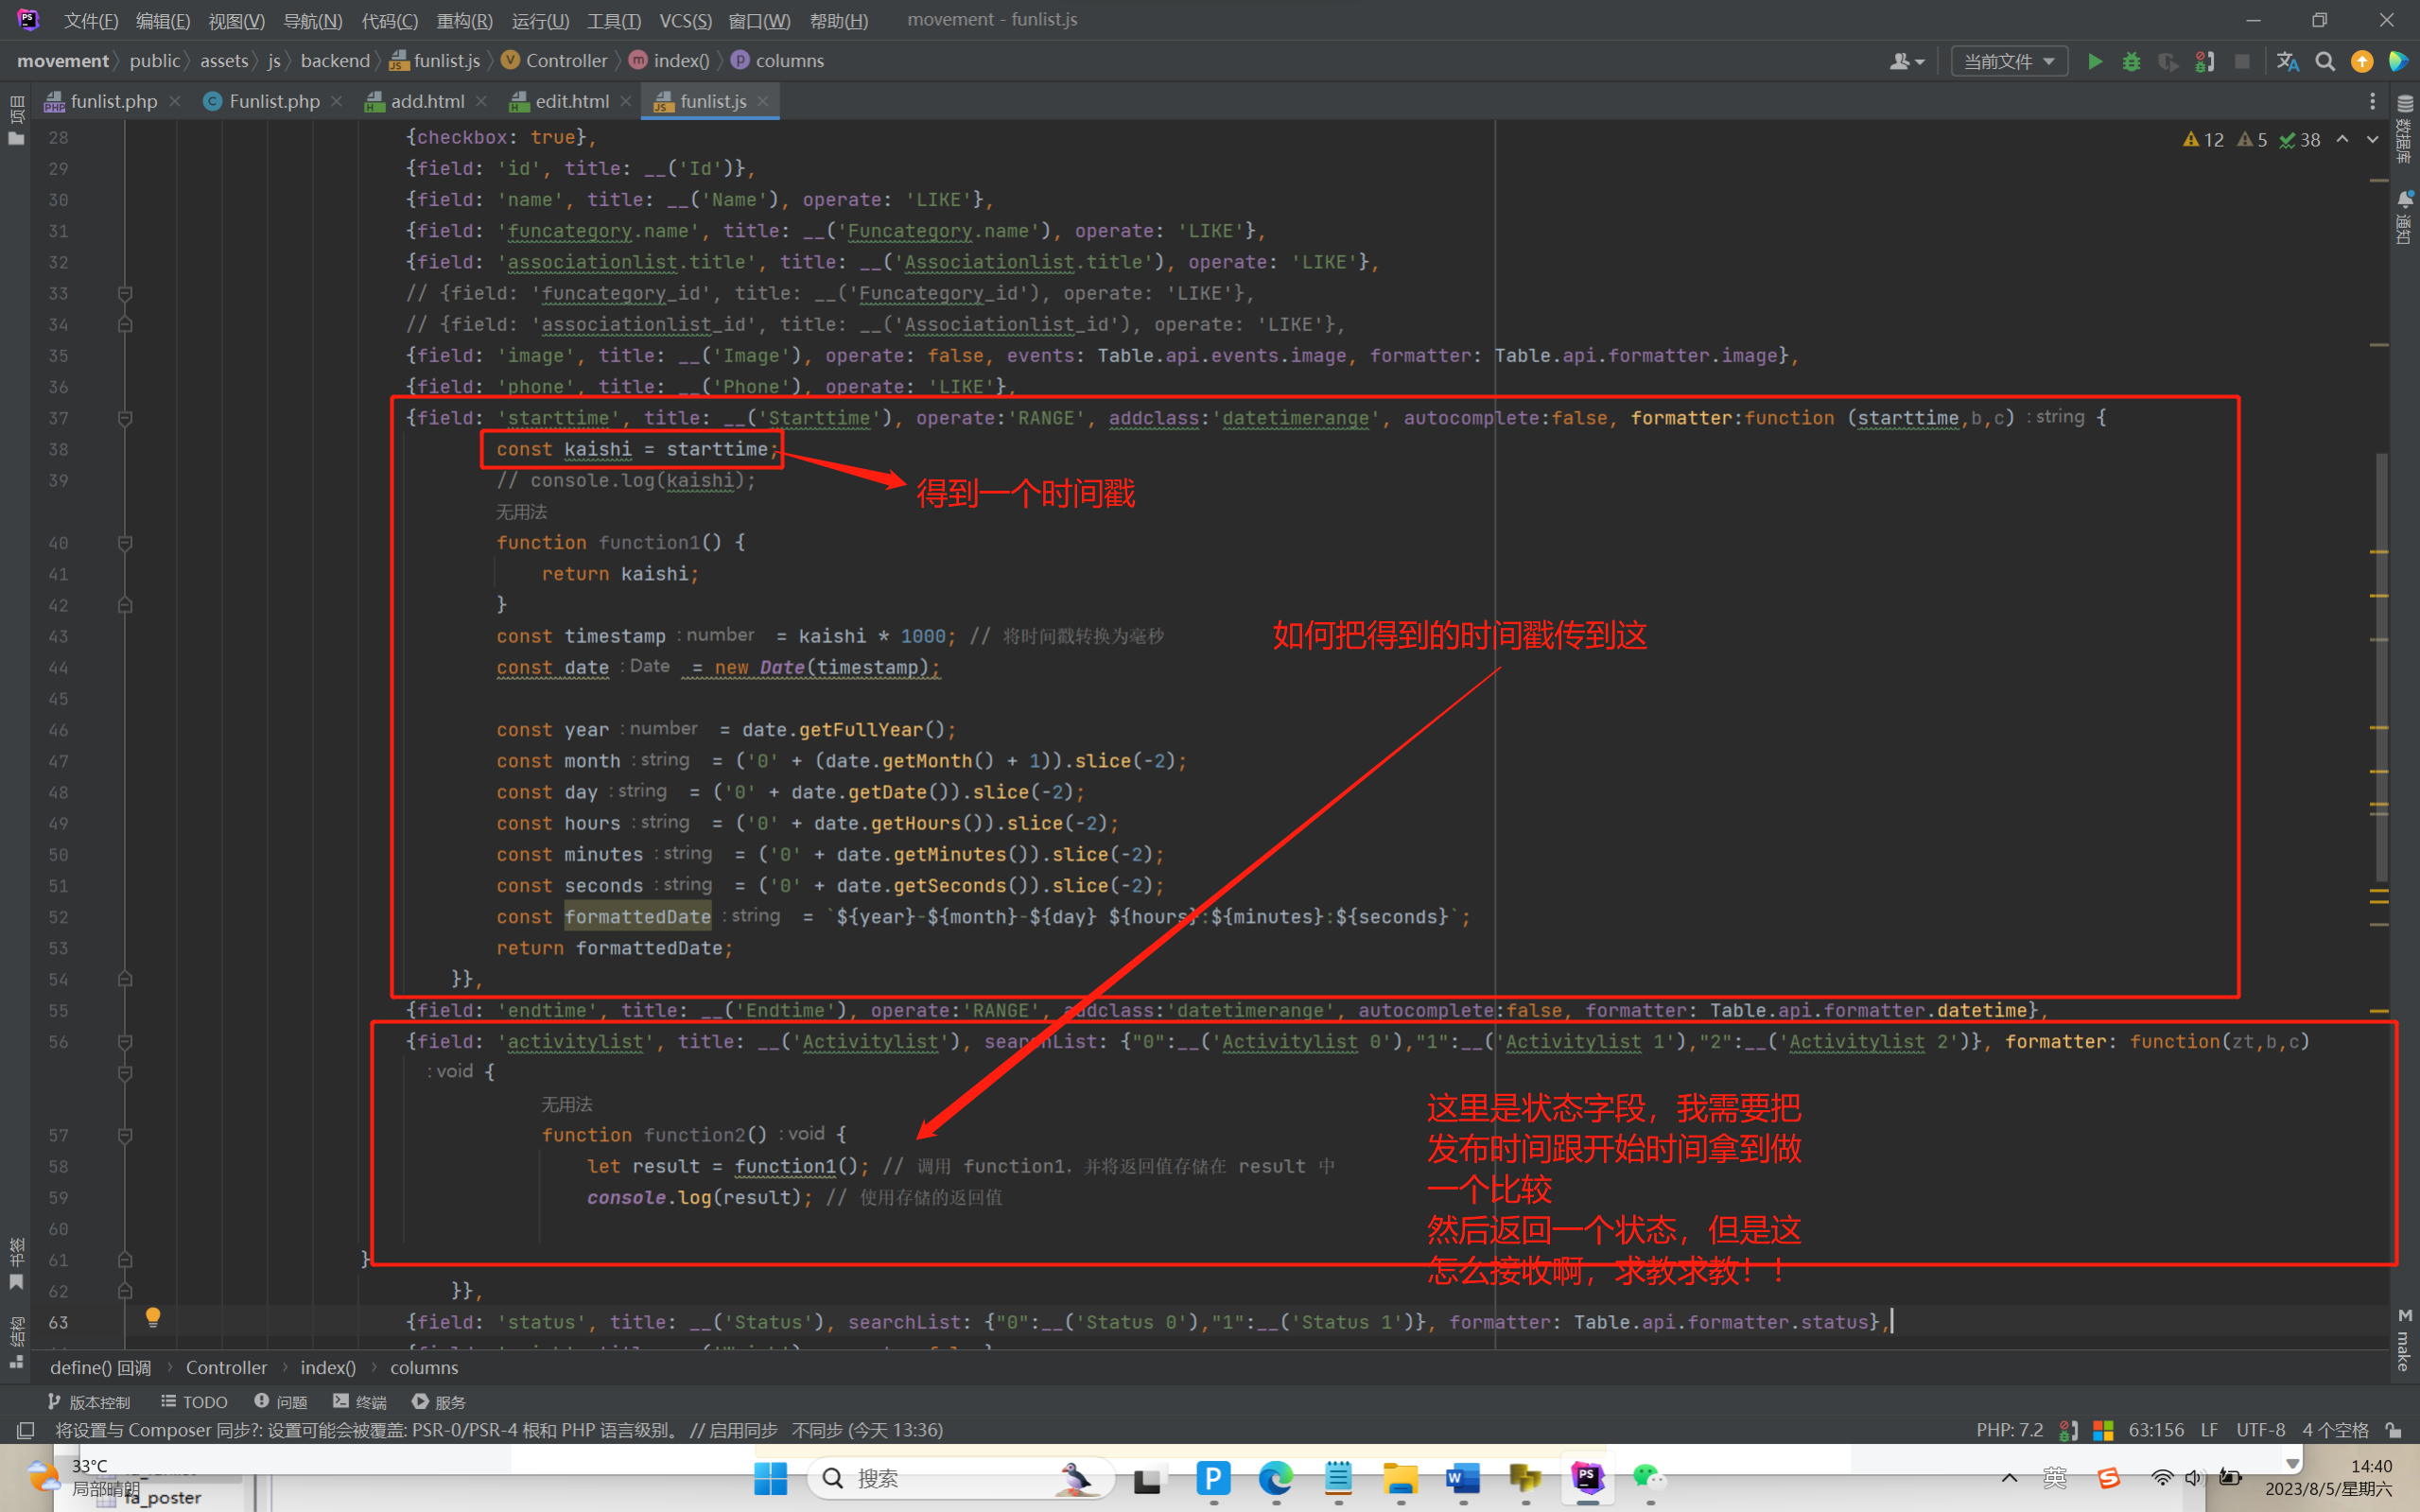
Task: Open the TODO tool window
Action: [194, 1402]
